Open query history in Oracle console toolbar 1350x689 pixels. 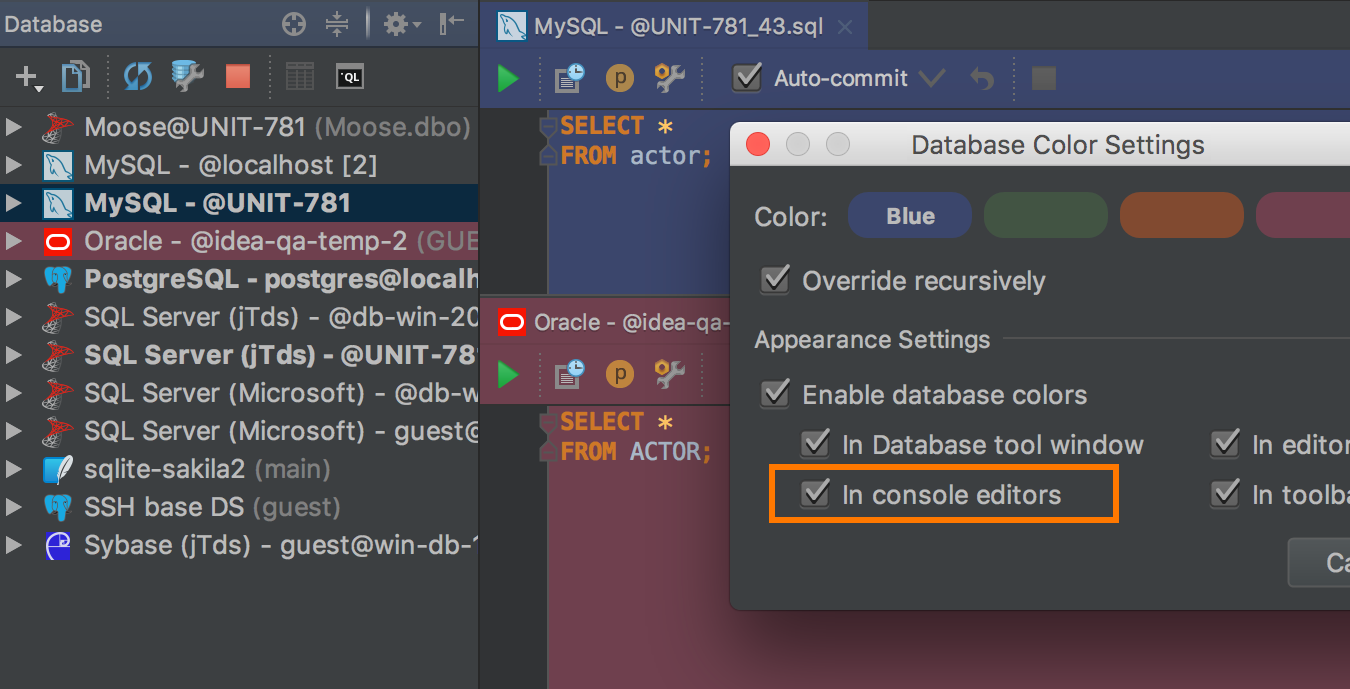click(x=570, y=374)
